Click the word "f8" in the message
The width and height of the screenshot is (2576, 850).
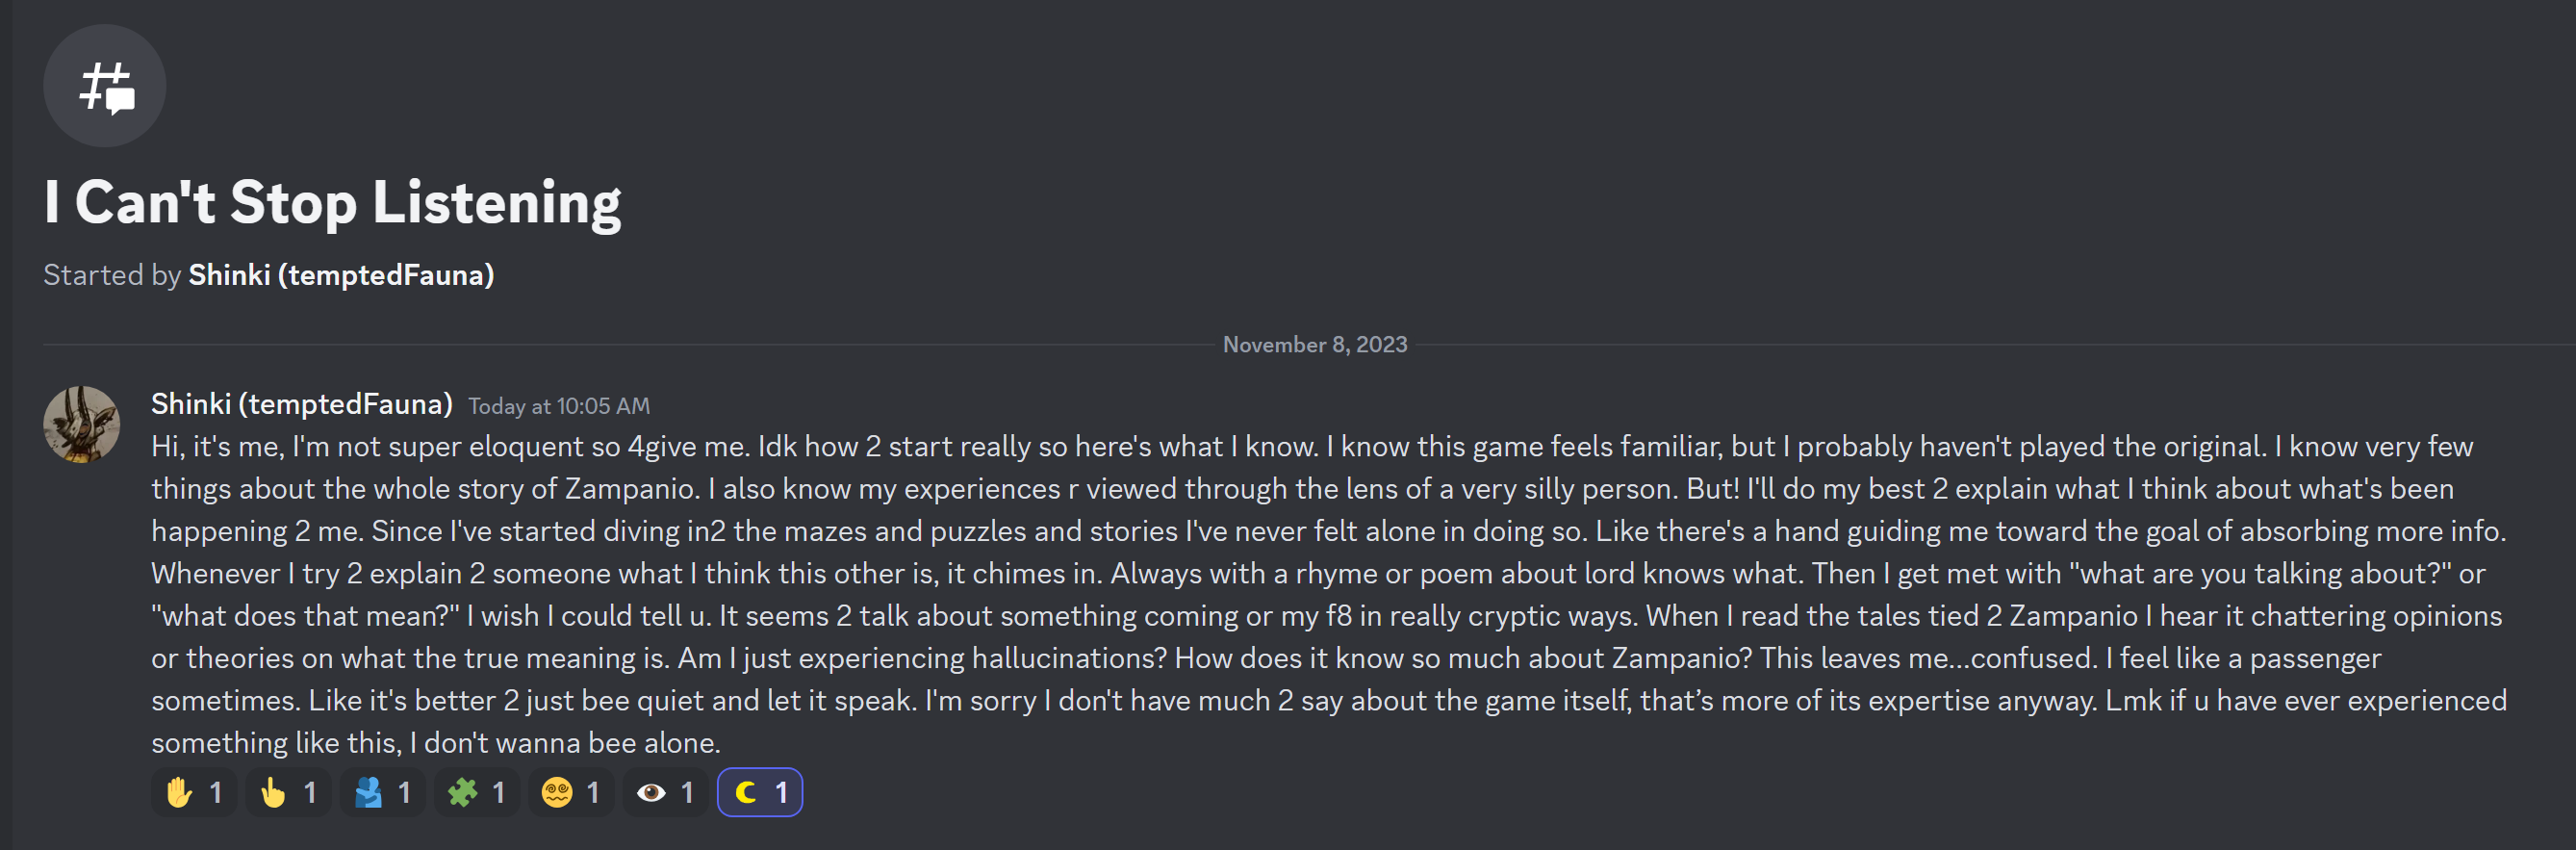coord(1338,616)
